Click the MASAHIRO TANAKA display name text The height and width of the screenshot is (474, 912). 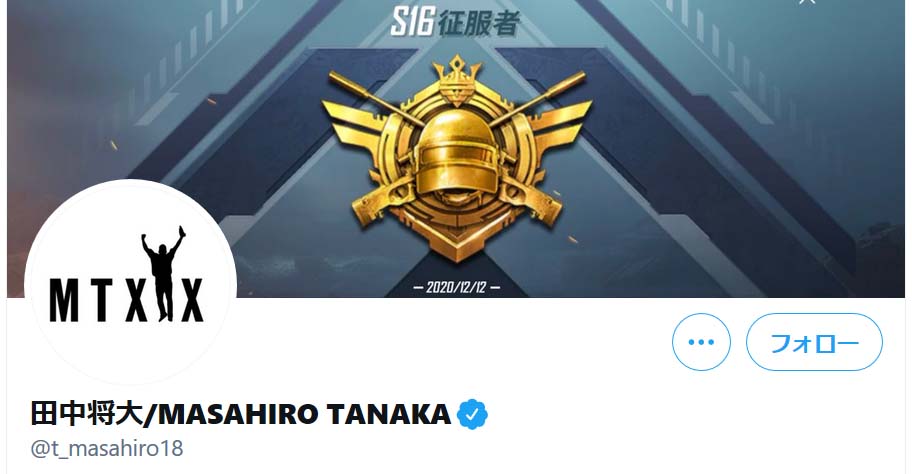coord(304,414)
